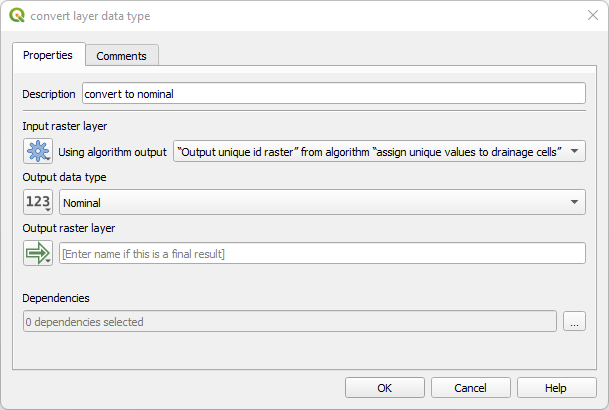Screen dimensions: 609x410
Task: Open the input source gear button
Action: click(x=38, y=151)
